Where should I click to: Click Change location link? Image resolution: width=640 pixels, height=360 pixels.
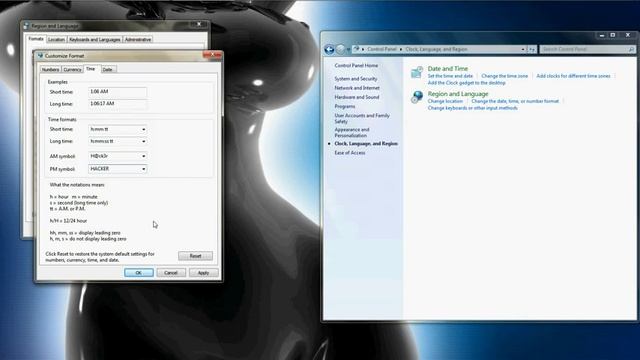tap(445, 101)
